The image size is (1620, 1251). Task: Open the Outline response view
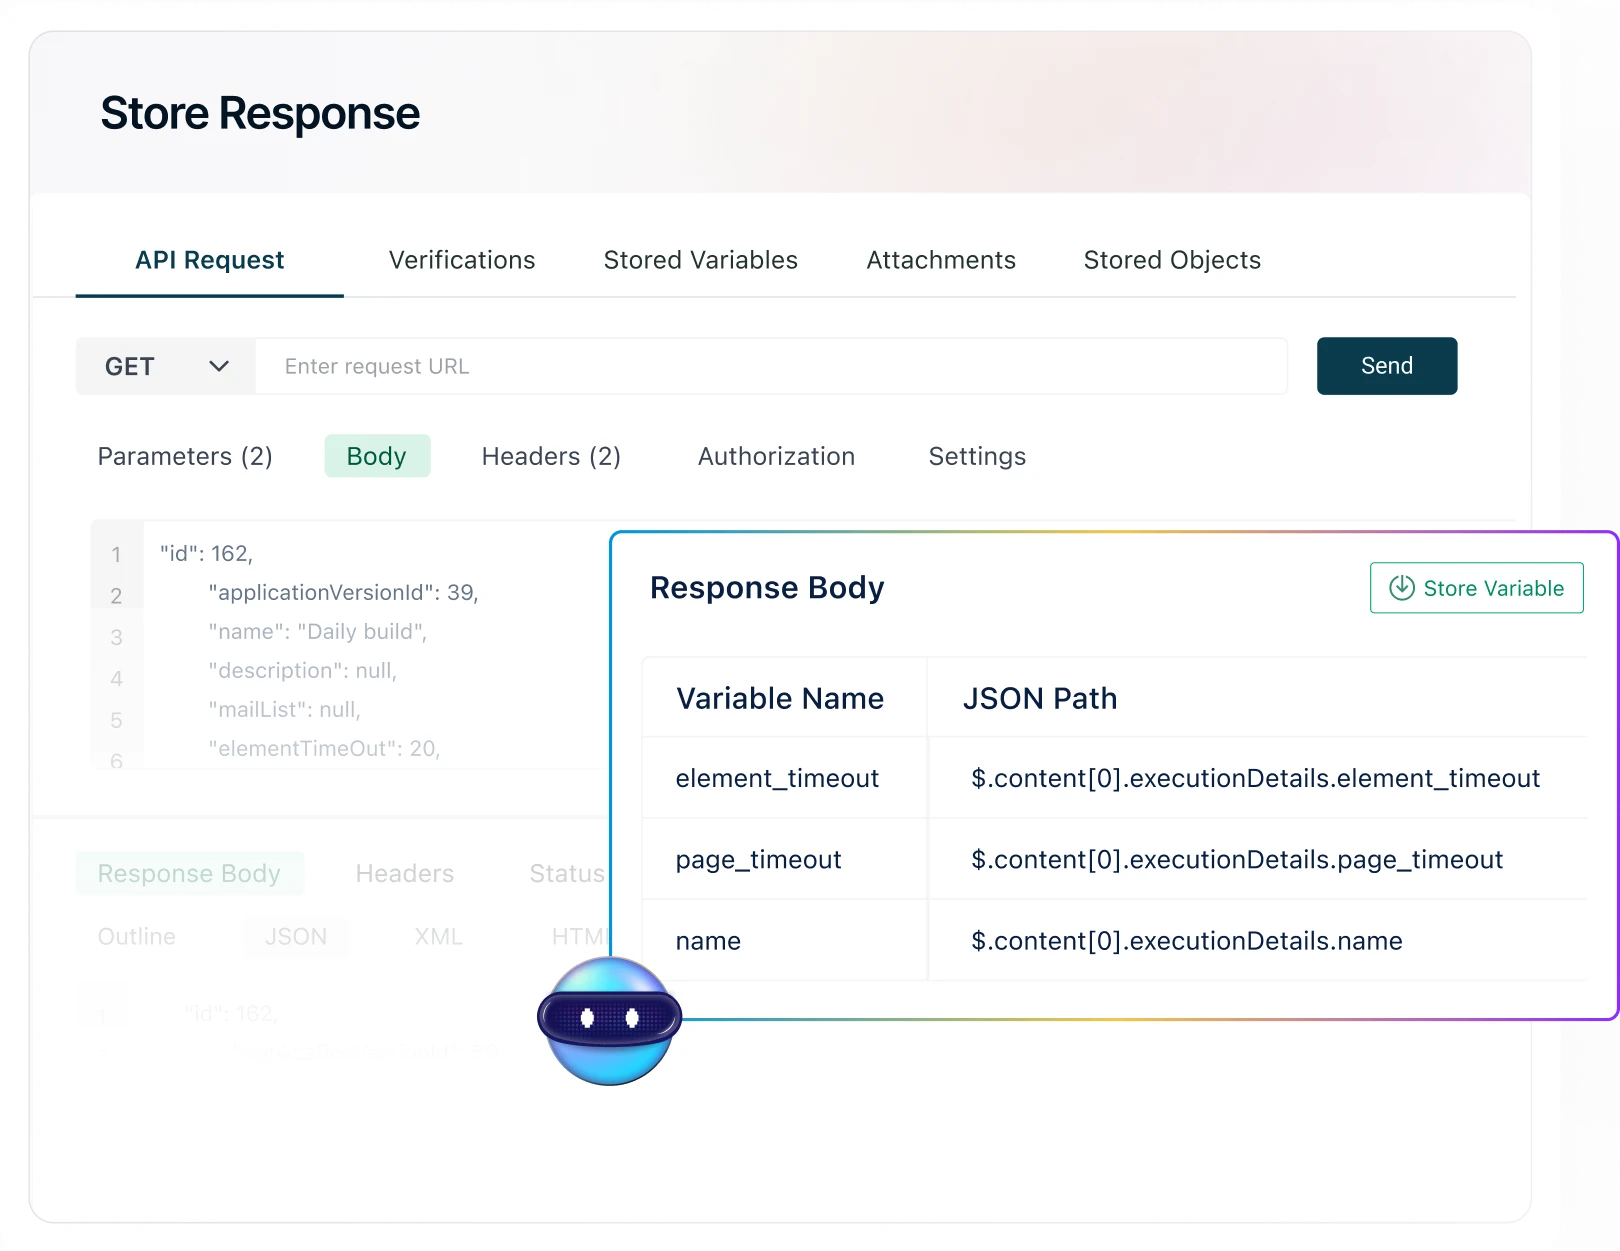pyautogui.click(x=136, y=936)
